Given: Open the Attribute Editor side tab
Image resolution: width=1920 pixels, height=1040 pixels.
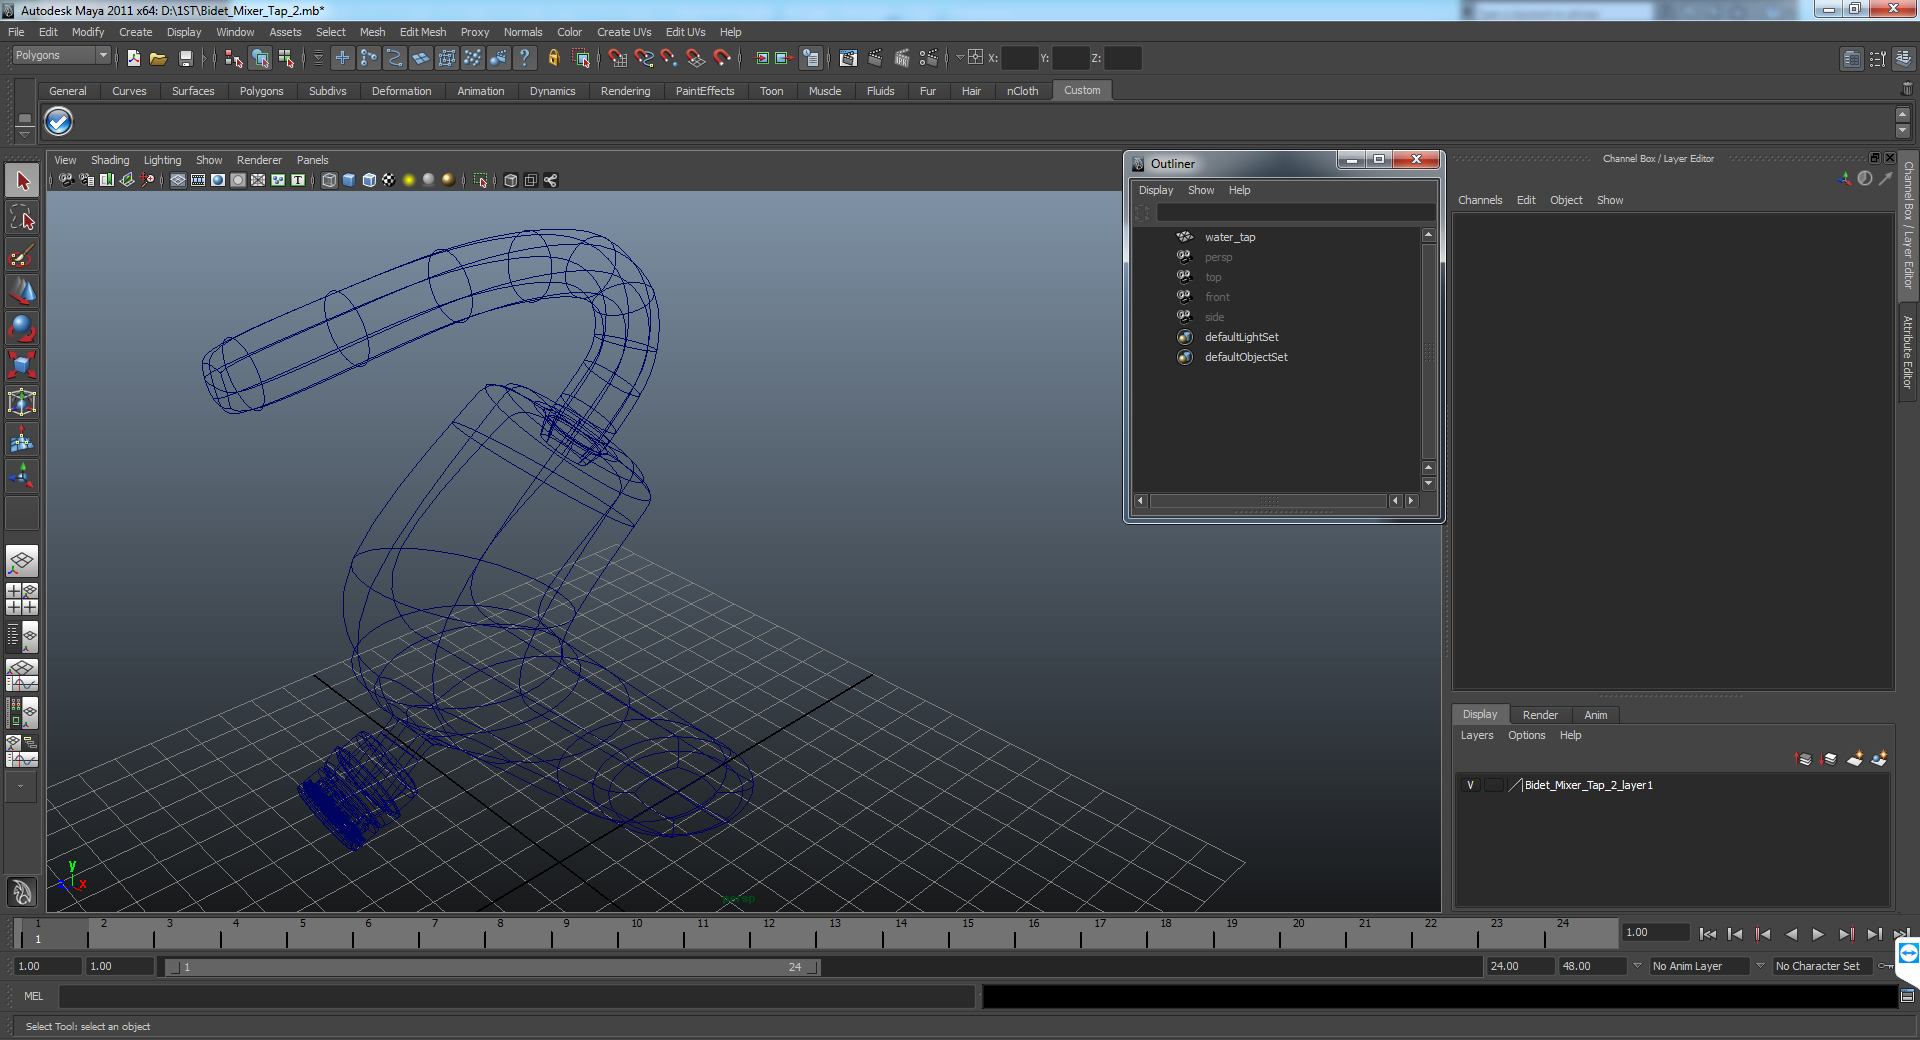Looking at the screenshot, I should tap(1908, 352).
